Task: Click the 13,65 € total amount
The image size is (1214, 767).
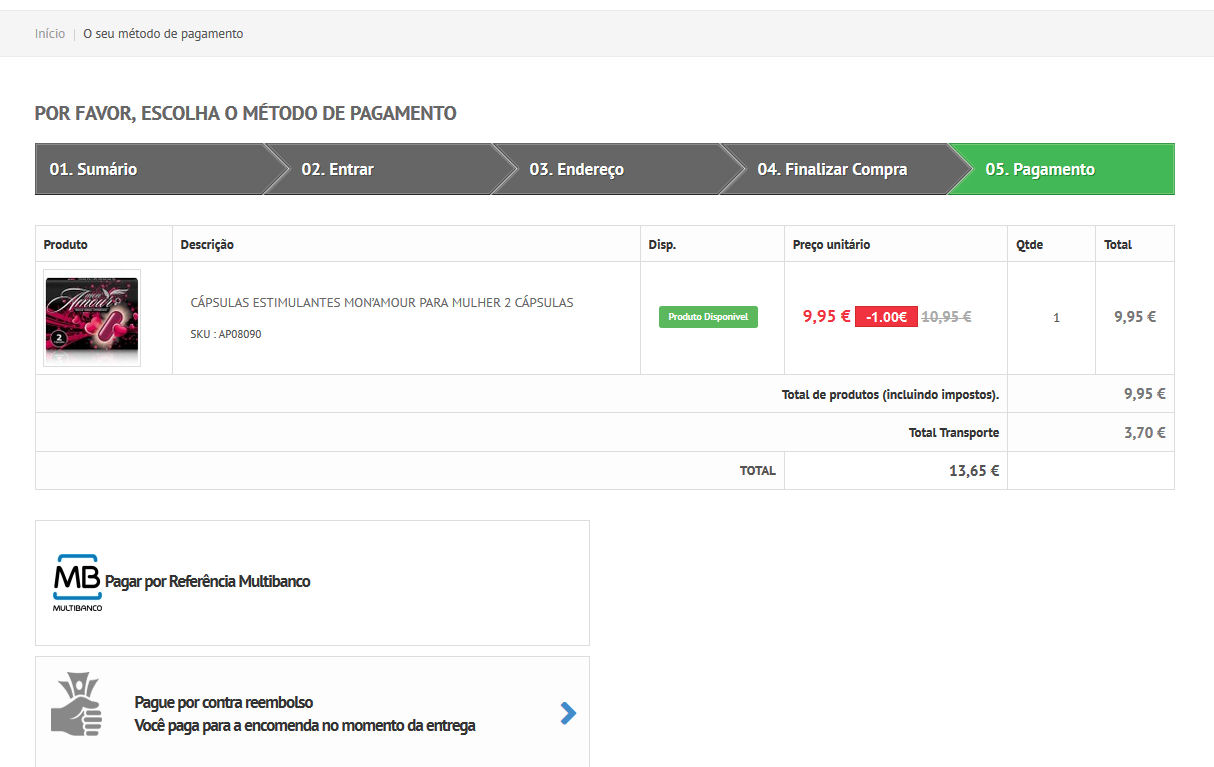Action: (x=974, y=471)
